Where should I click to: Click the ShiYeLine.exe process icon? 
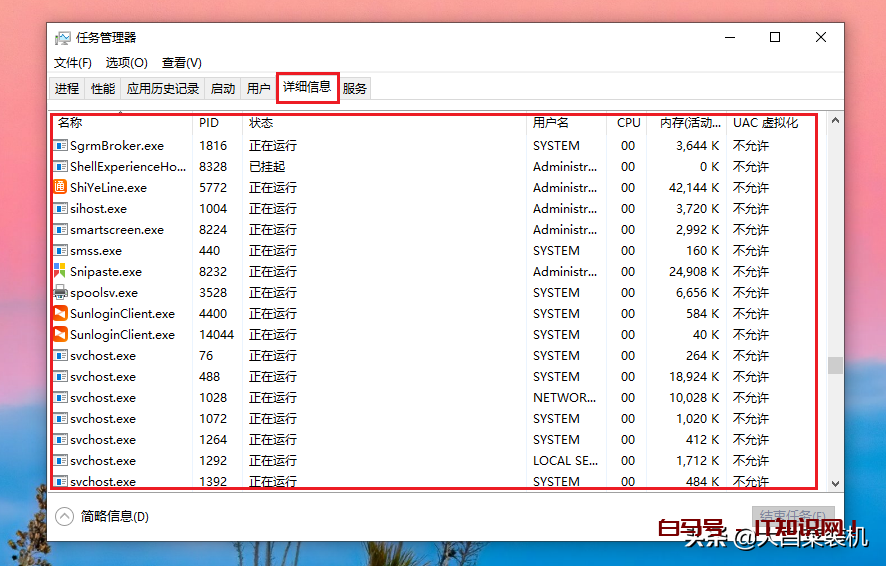(x=61, y=187)
